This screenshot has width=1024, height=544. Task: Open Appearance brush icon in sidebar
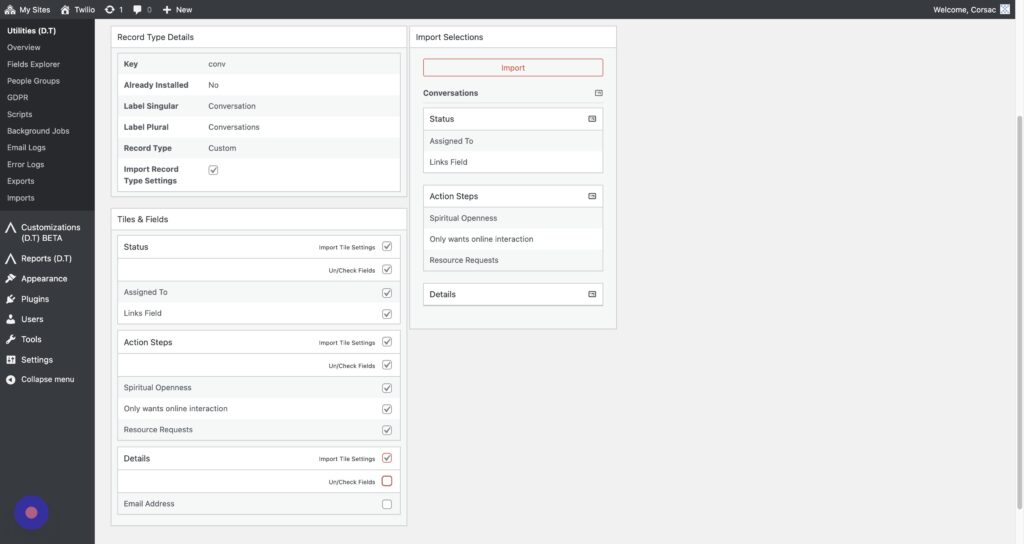click(x=11, y=279)
